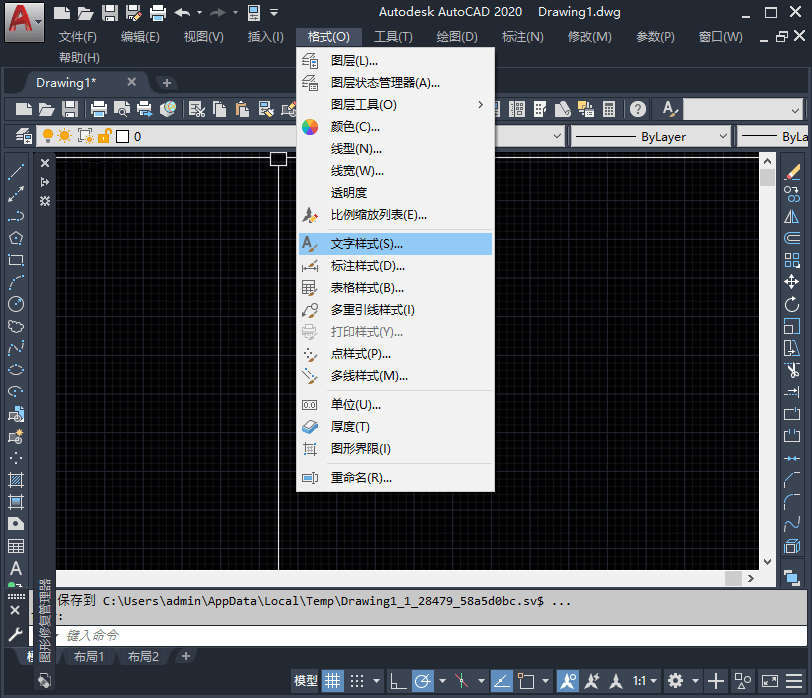Screen dimensions: 812x698
Task: Click the Move tool in modify toolbar
Action: coord(791,282)
